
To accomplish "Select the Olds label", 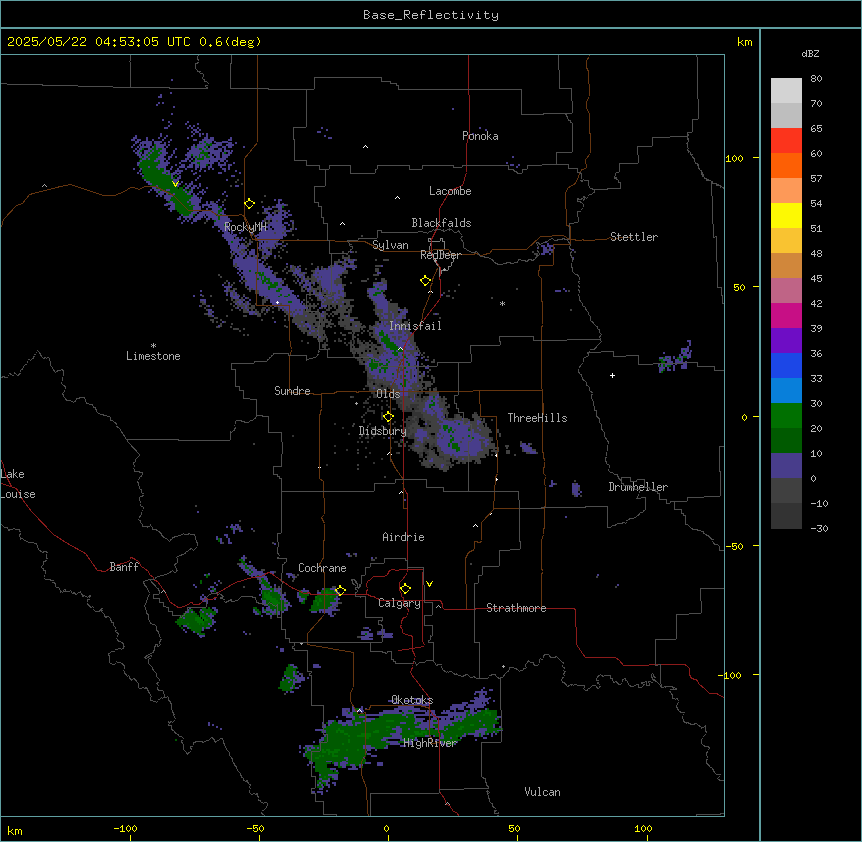I will click(388, 394).
